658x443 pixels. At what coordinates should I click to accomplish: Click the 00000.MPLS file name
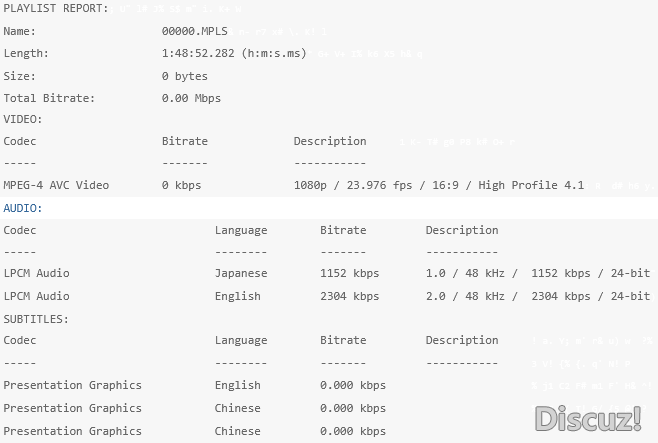click(x=194, y=31)
